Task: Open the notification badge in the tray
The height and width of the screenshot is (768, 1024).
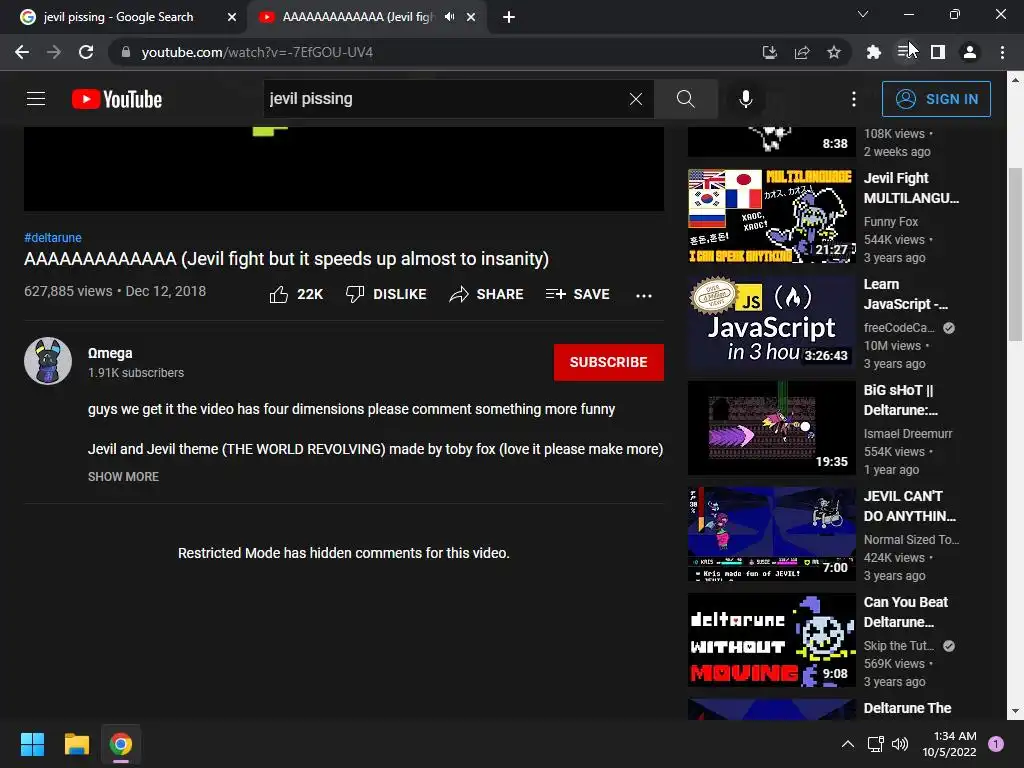Action: 996,744
